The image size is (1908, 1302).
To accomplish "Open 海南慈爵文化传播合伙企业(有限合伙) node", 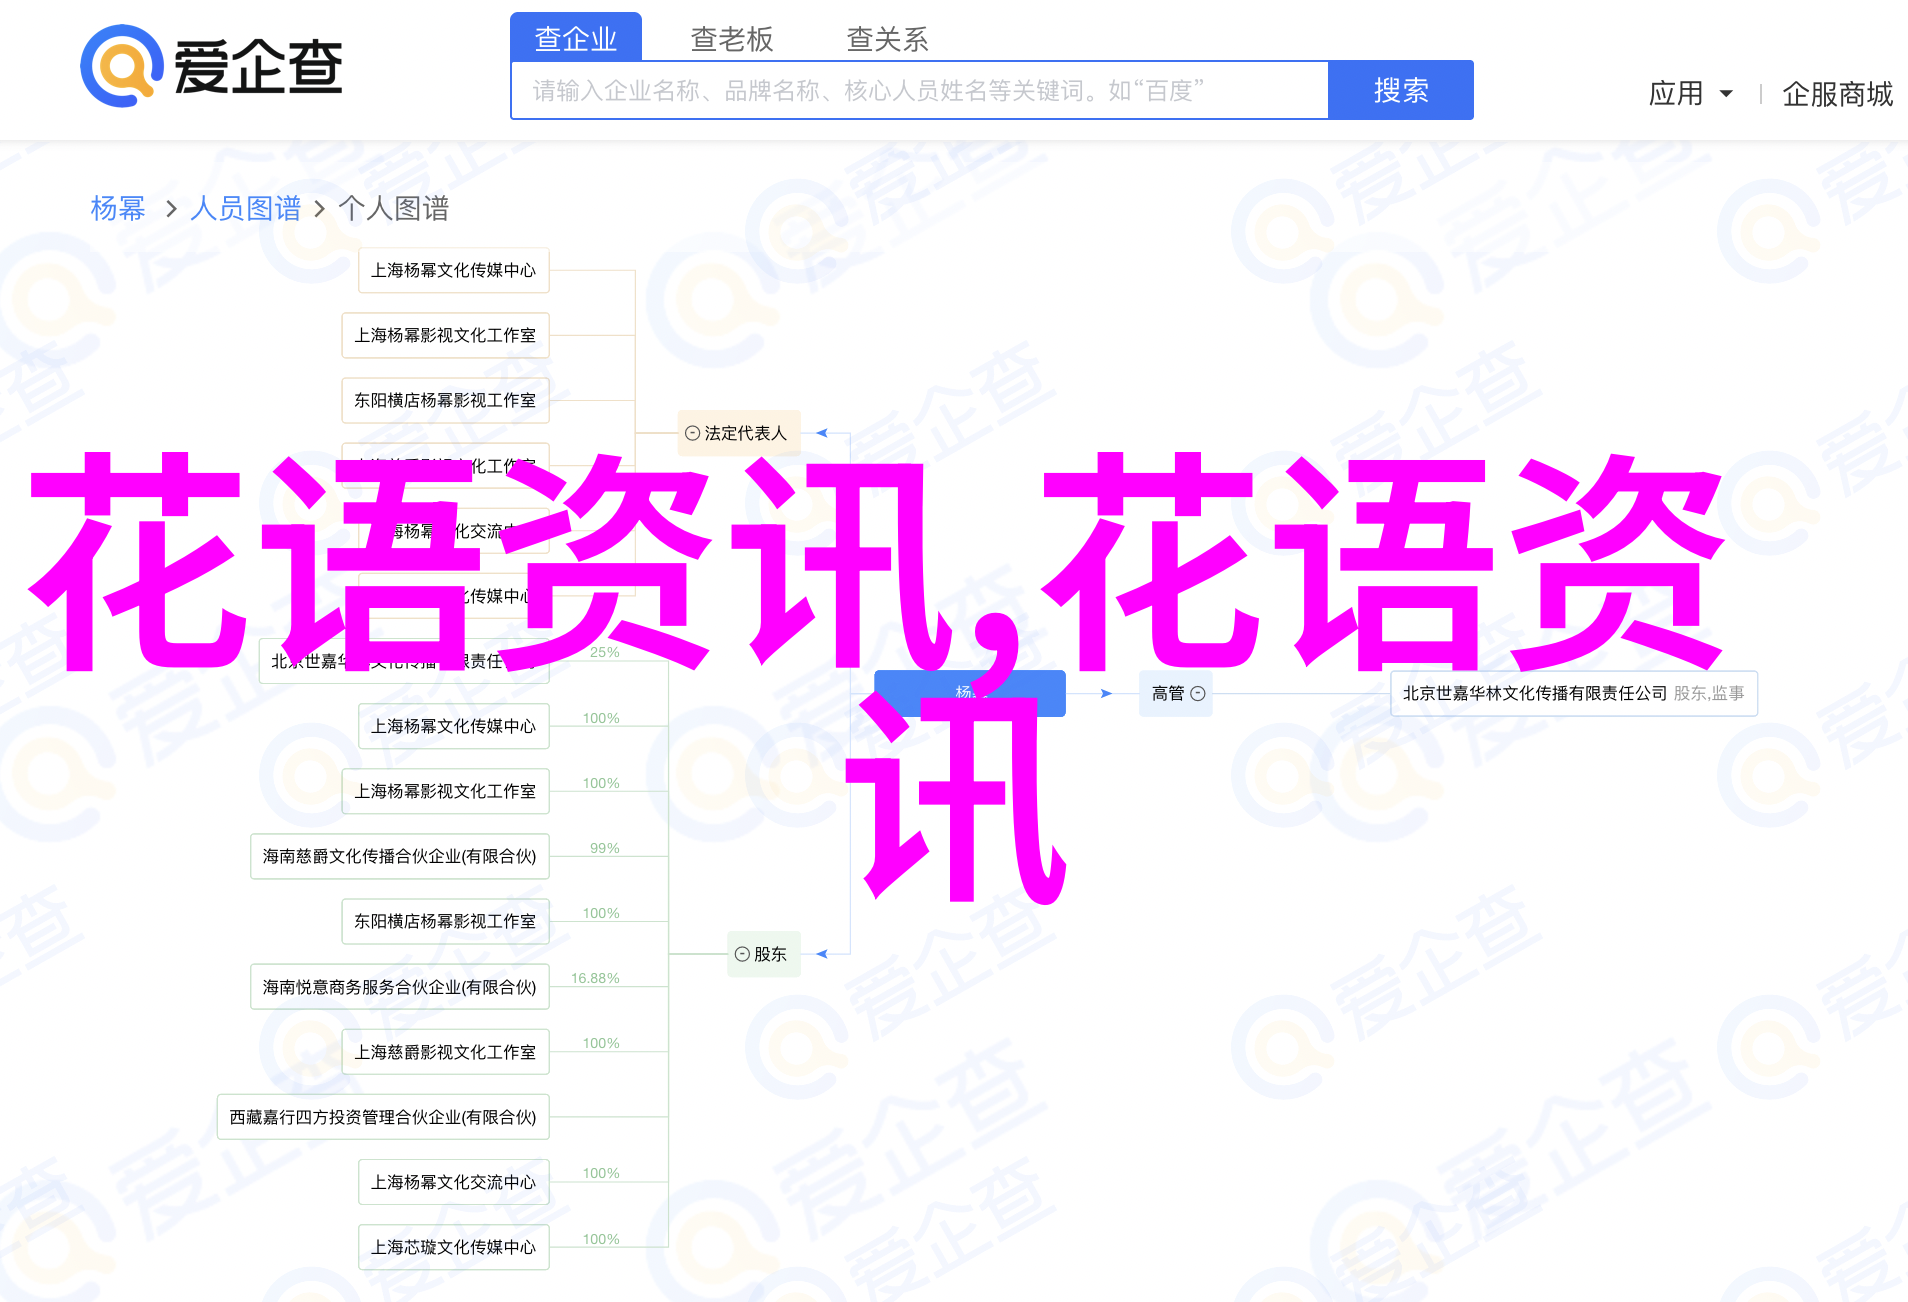I will click(400, 856).
